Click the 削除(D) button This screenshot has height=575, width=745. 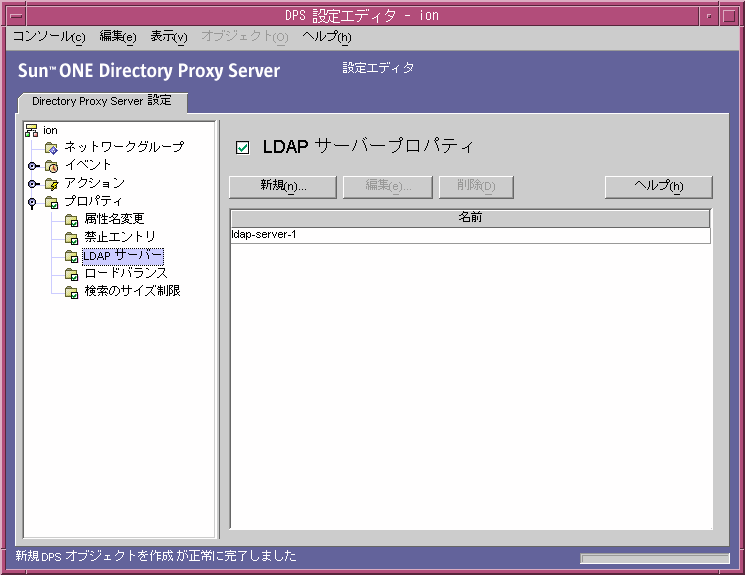(476, 187)
